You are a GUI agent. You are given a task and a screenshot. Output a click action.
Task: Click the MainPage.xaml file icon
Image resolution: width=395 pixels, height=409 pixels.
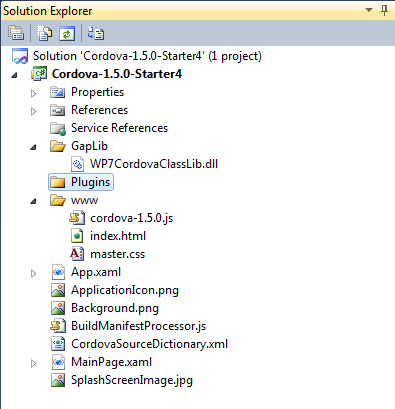58,362
